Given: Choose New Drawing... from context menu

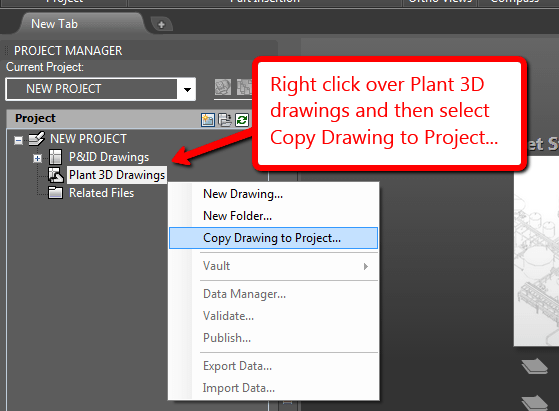Looking at the screenshot, I should [x=273, y=194].
